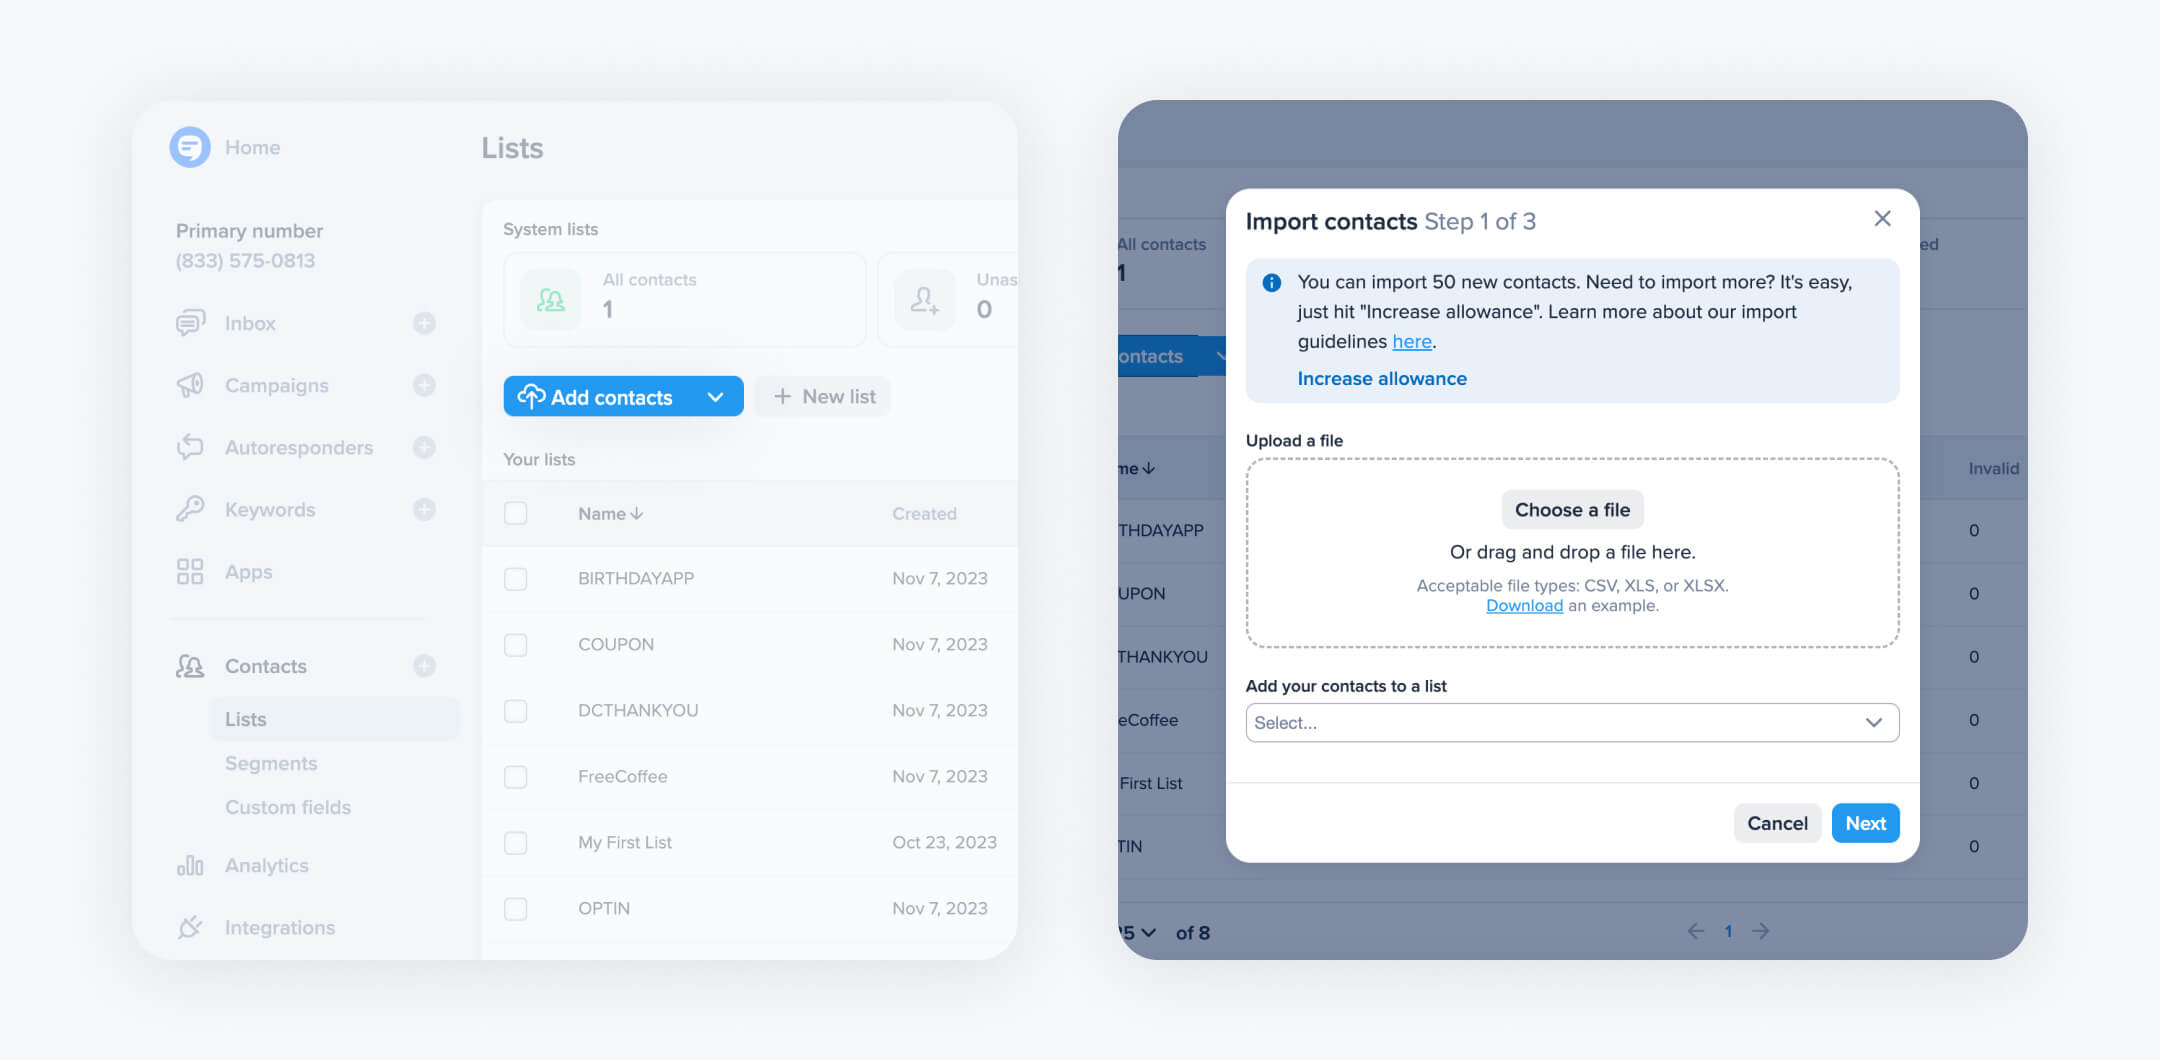This screenshot has width=2160, height=1060.
Task: Open Custom fields under Contacts
Action: pyautogui.click(x=288, y=807)
